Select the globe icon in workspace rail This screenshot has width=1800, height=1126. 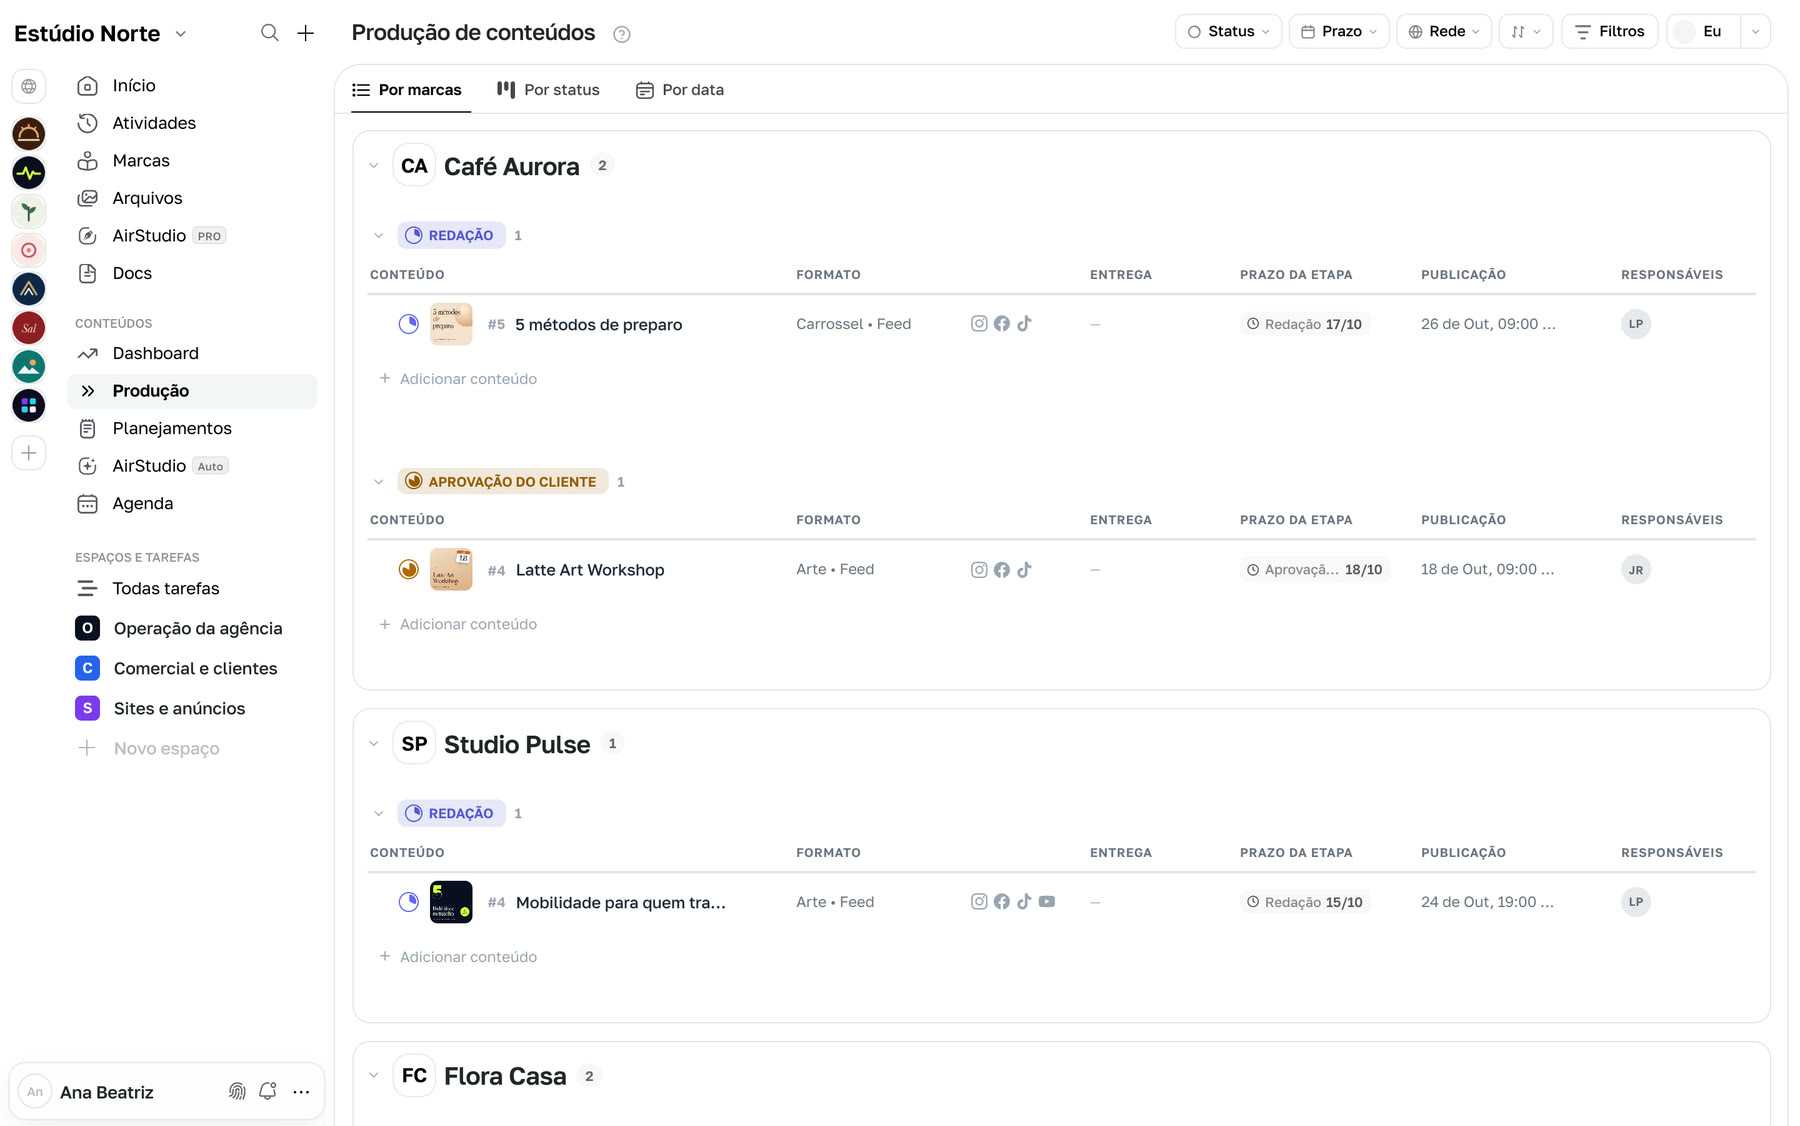[x=29, y=86]
